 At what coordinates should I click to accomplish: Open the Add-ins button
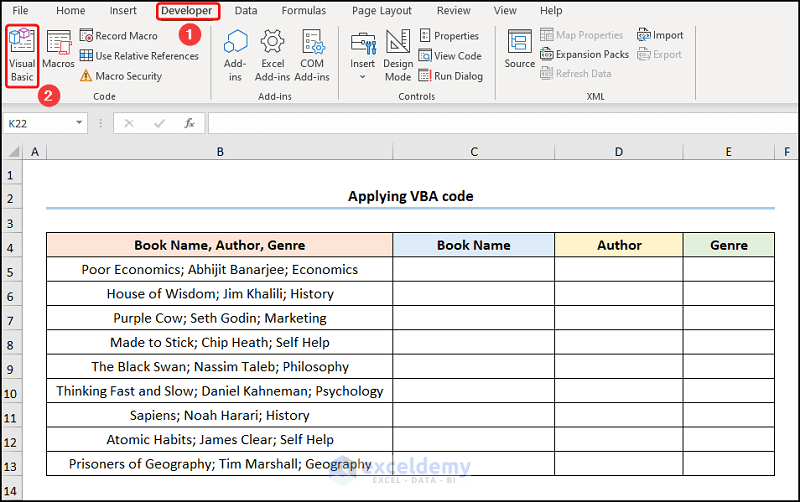(x=235, y=55)
